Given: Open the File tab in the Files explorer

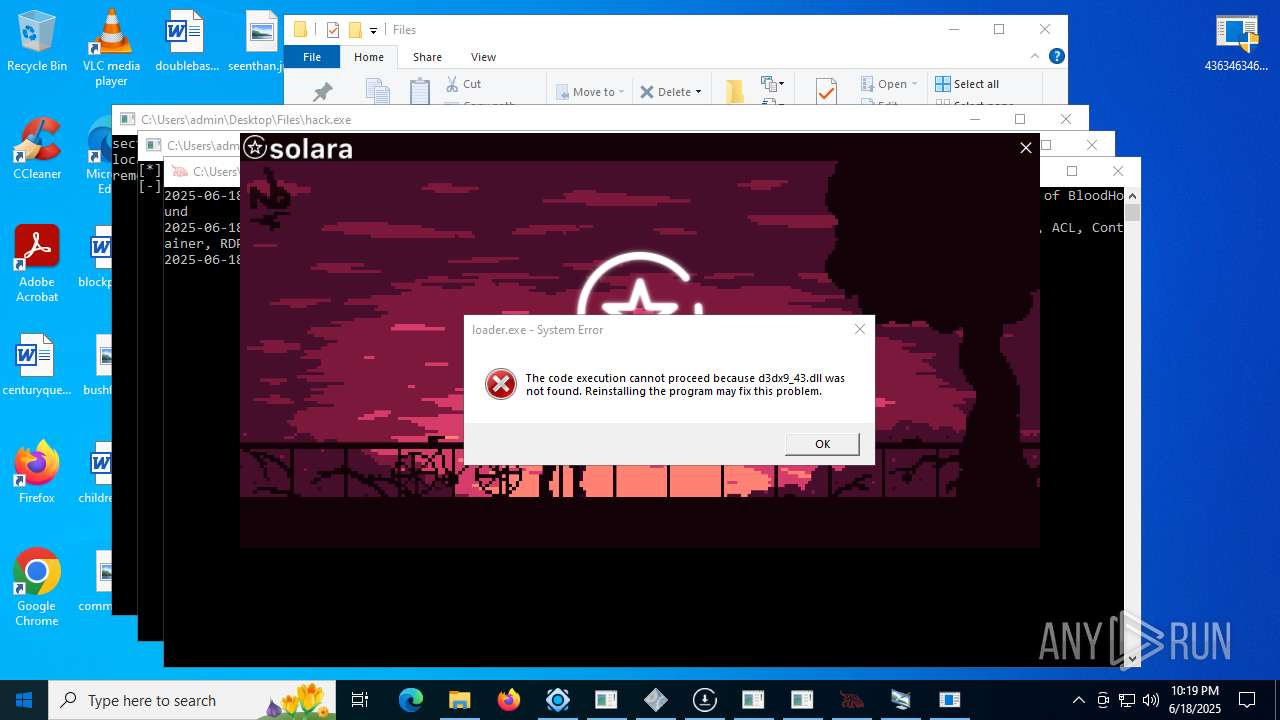Looking at the screenshot, I should [x=312, y=57].
